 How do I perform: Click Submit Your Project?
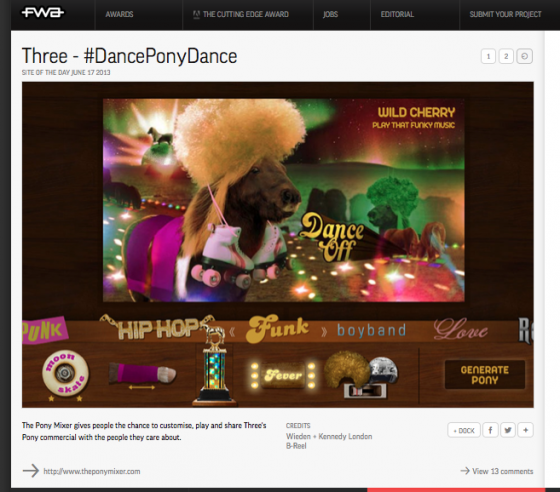[505, 14]
